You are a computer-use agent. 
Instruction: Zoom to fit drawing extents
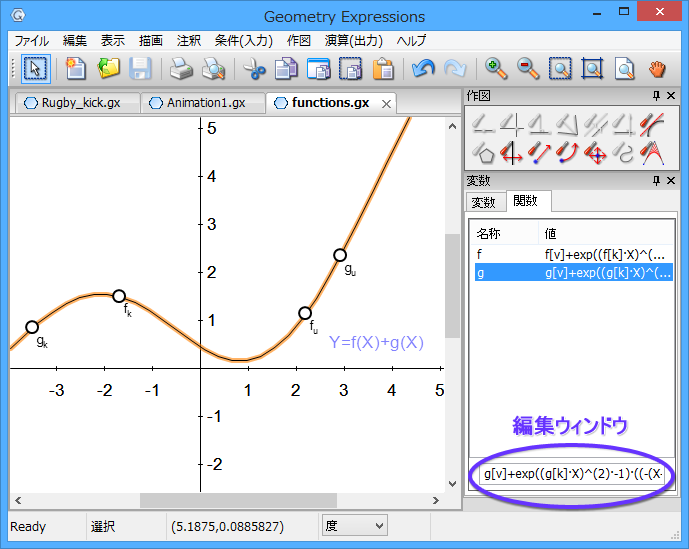pyautogui.click(x=592, y=69)
